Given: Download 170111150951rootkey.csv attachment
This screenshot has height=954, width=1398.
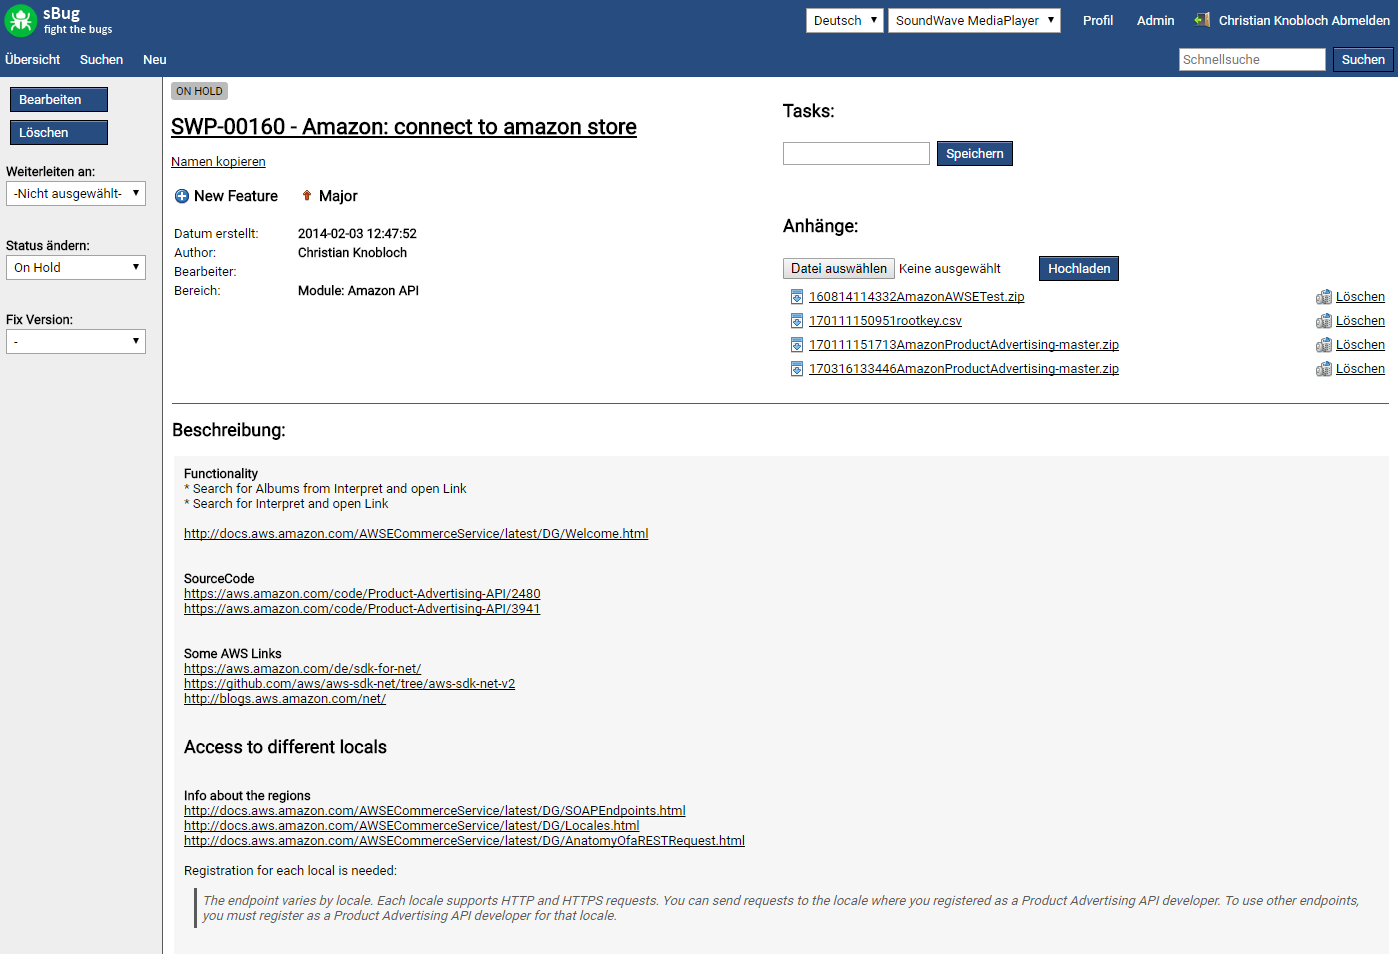Looking at the screenshot, I should point(885,321).
